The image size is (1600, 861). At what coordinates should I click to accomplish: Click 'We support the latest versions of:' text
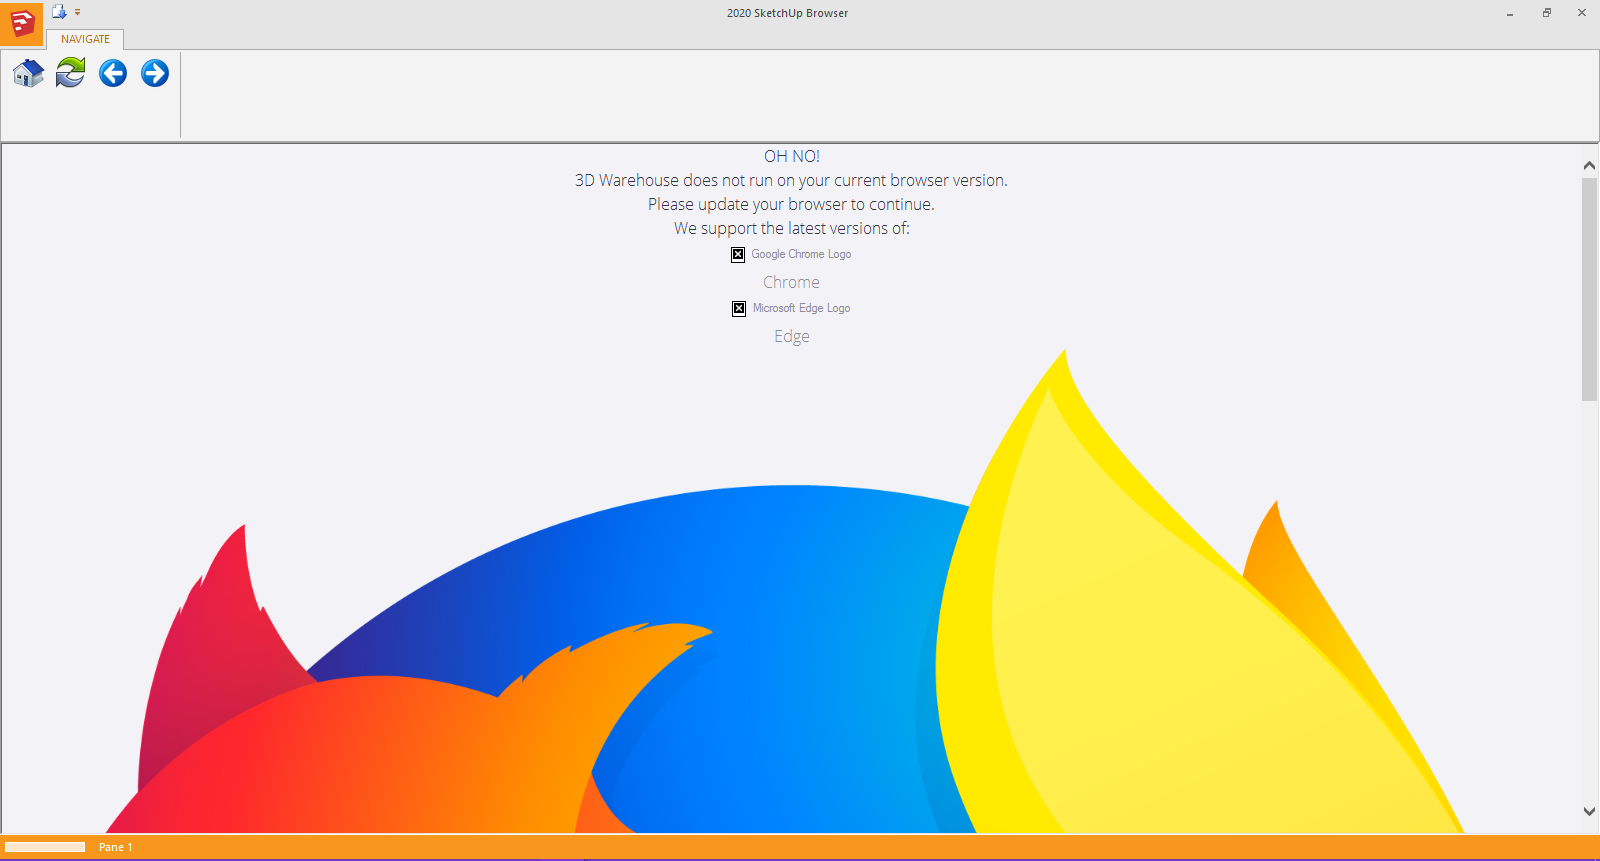coord(791,228)
